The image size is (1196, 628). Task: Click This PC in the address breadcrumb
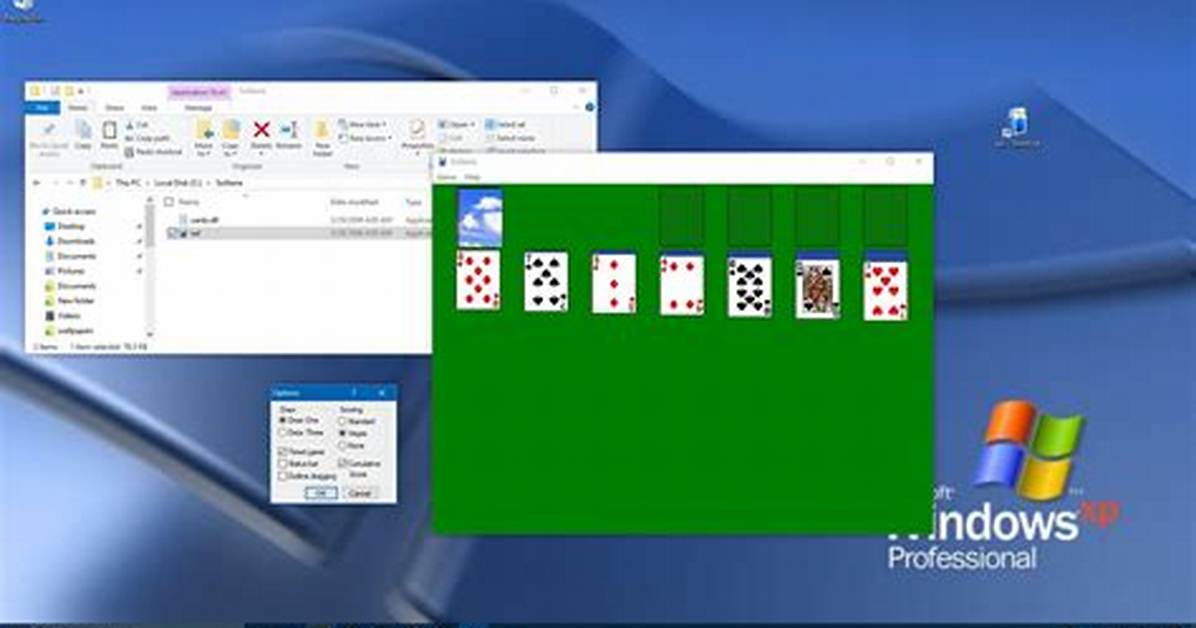coord(128,183)
